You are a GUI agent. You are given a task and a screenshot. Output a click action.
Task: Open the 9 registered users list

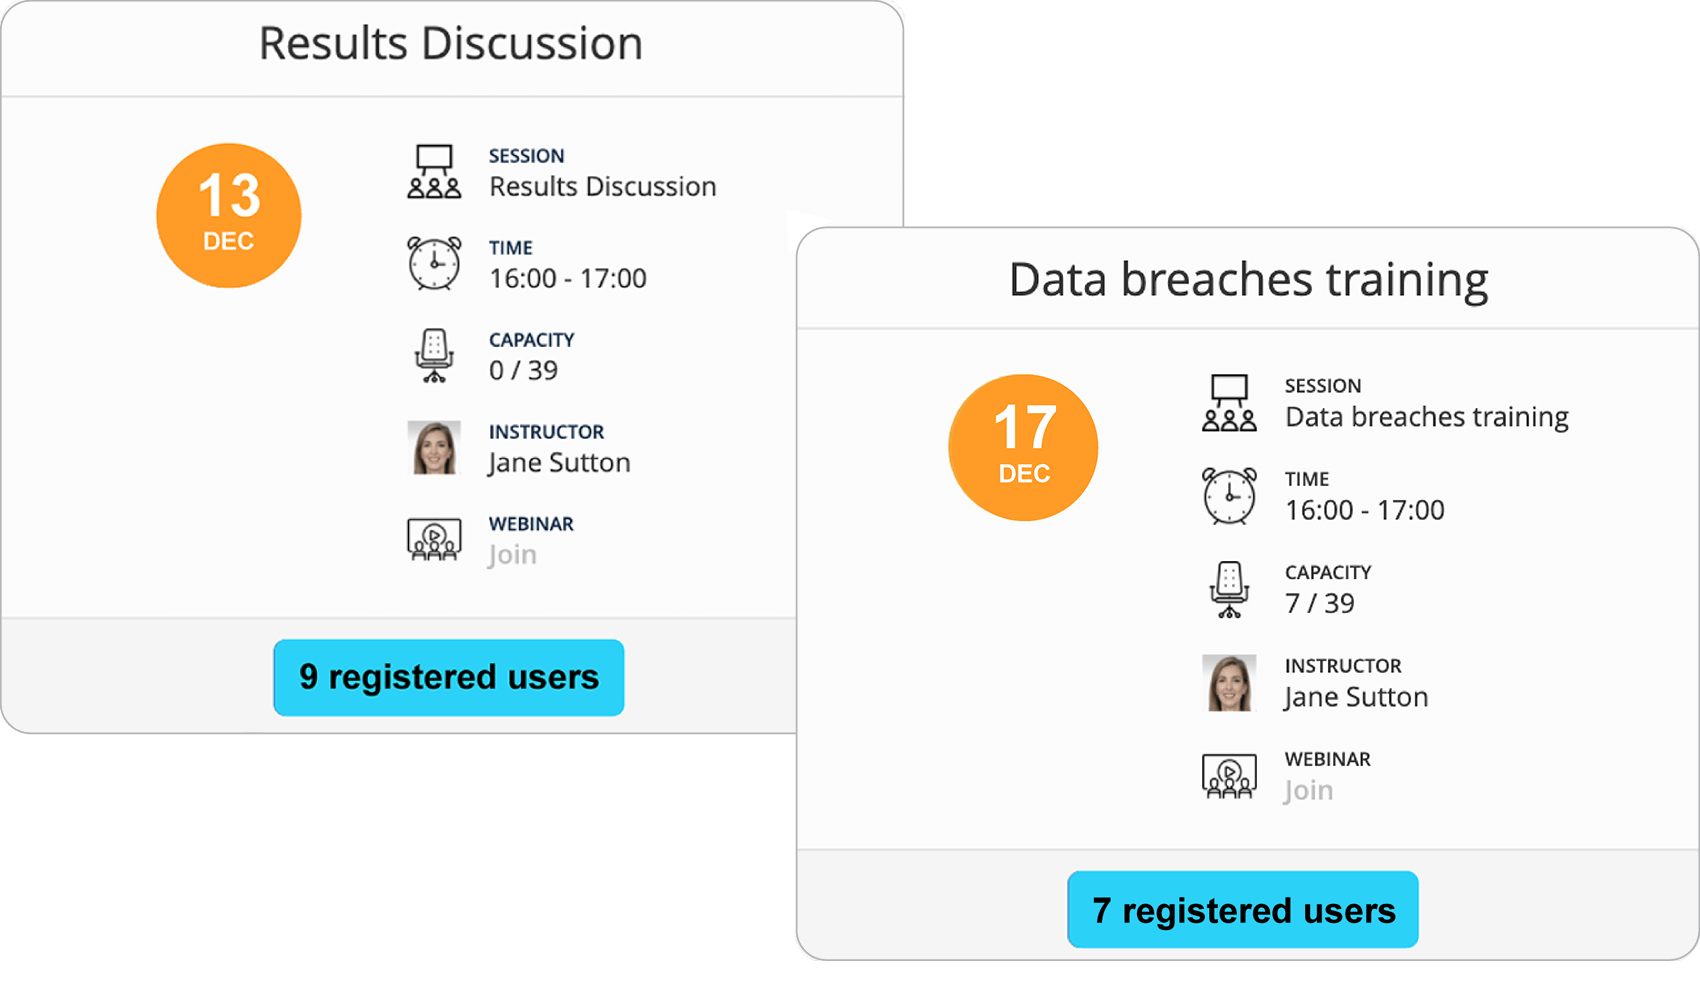tap(449, 678)
